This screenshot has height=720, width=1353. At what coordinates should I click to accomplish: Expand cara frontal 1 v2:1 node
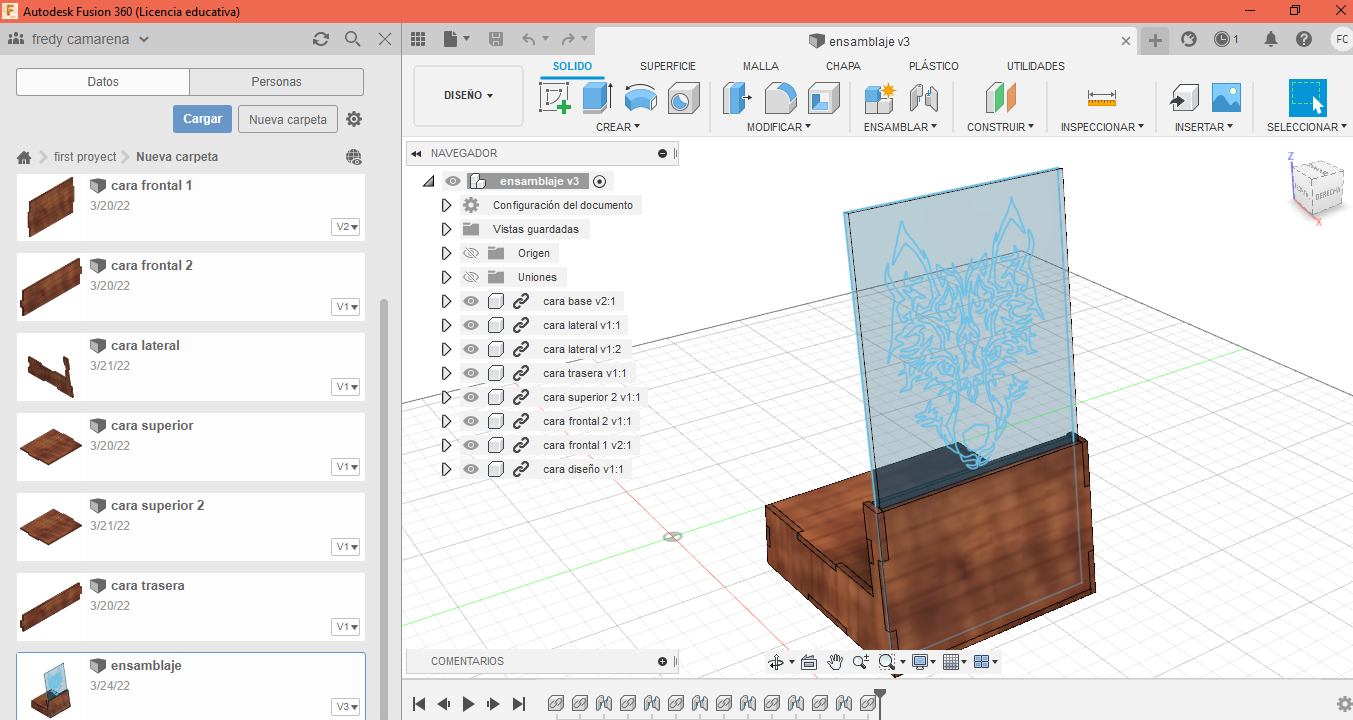(447, 445)
